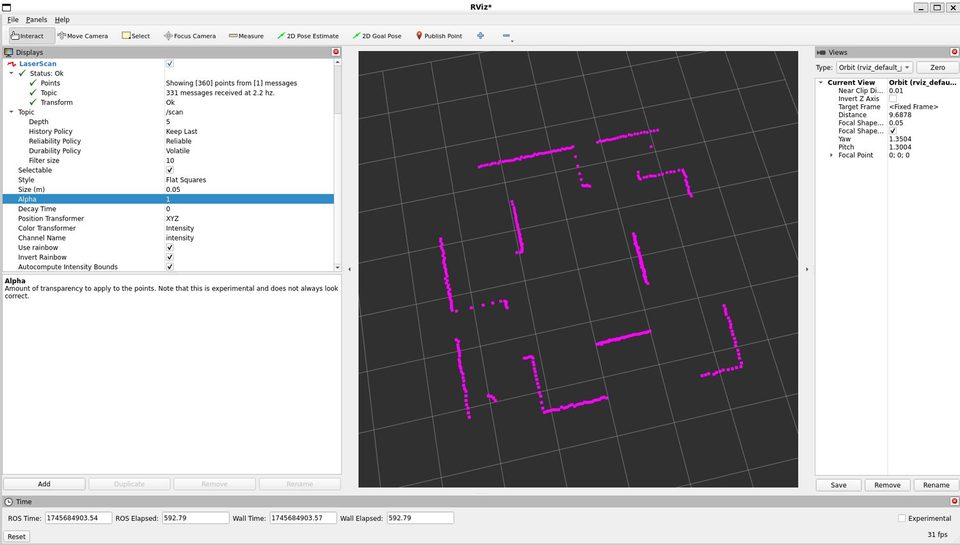This screenshot has width=960, height=545.
Task: Activate the Publish Point tool
Action: click(x=439, y=36)
